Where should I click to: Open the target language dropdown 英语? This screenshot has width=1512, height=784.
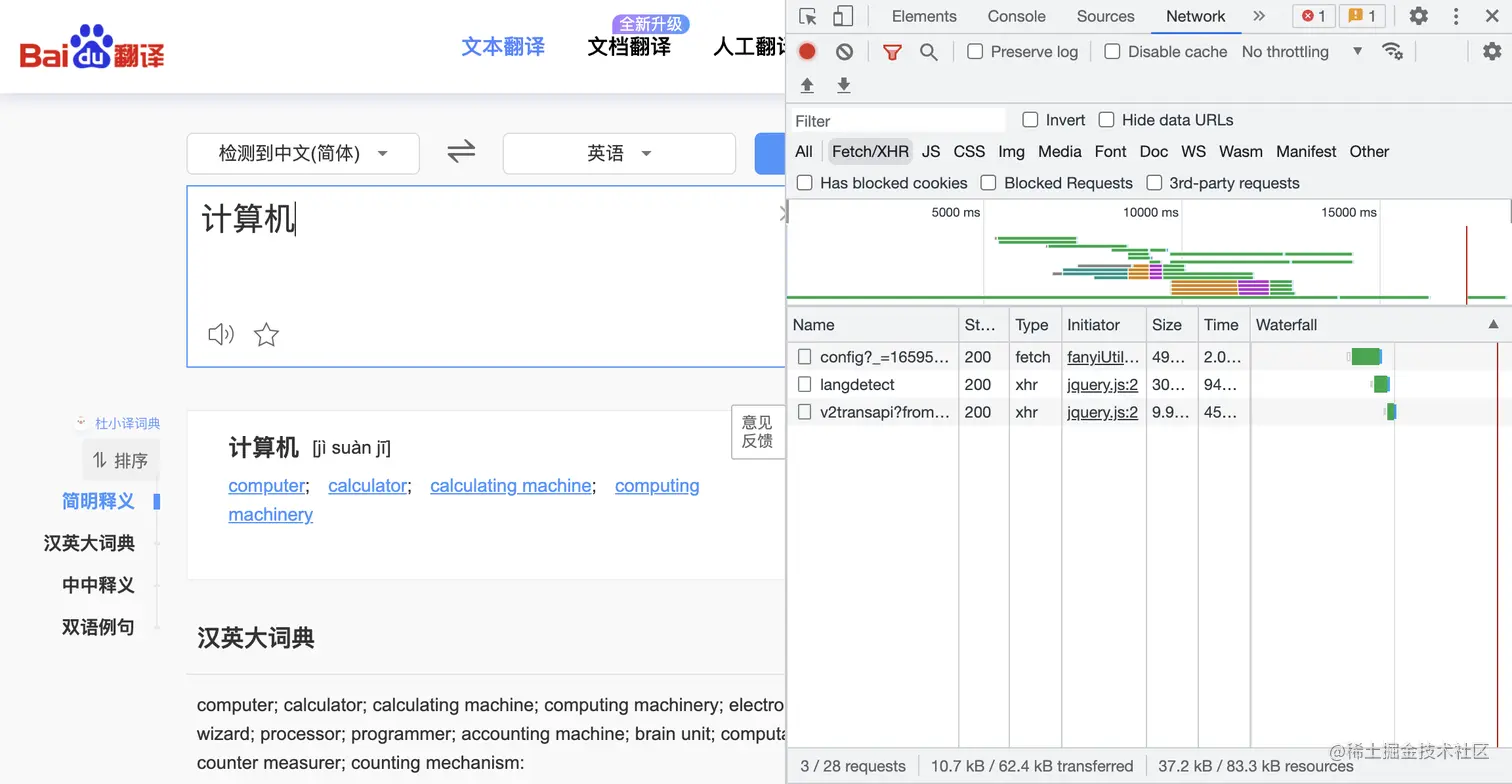[x=618, y=153]
